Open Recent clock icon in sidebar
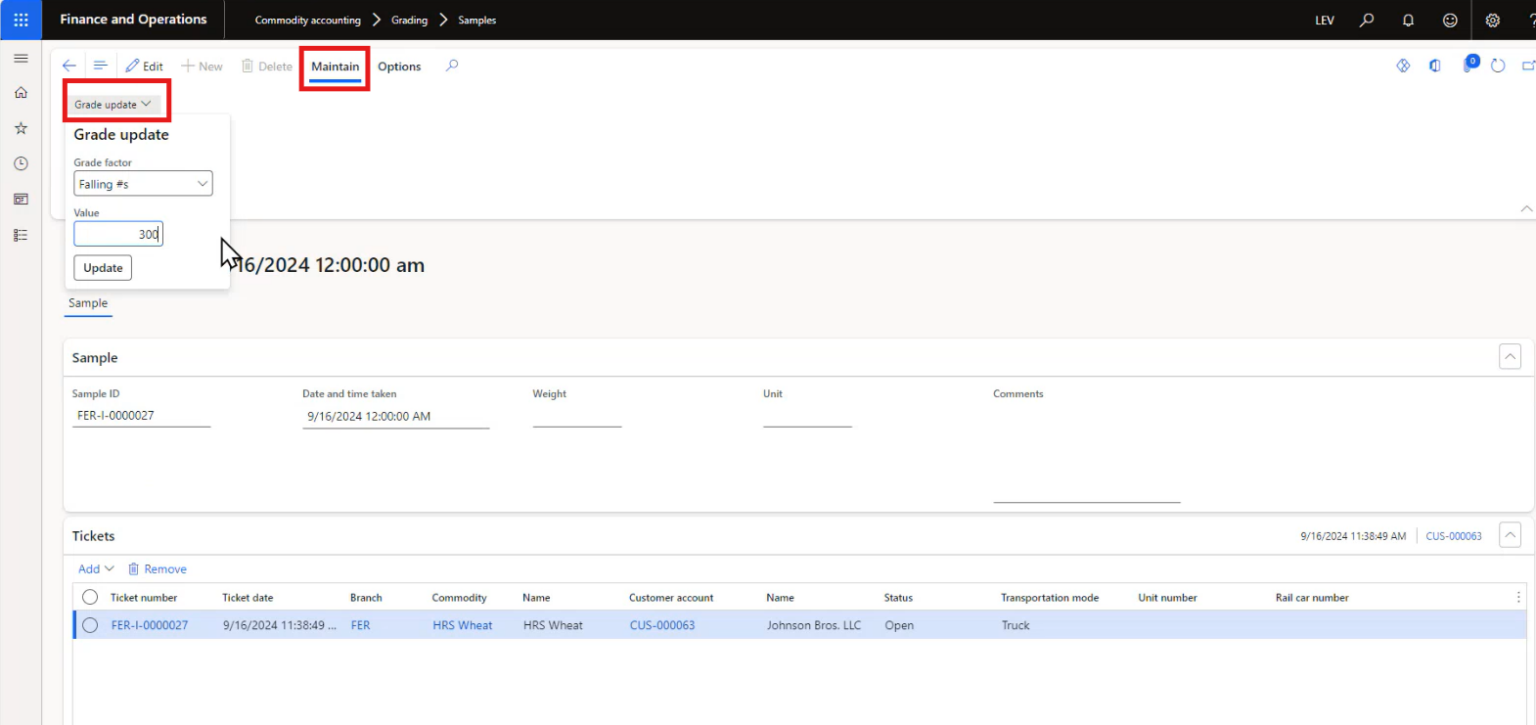The width and height of the screenshot is (1536, 725). pyautogui.click(x=20, y=164)
